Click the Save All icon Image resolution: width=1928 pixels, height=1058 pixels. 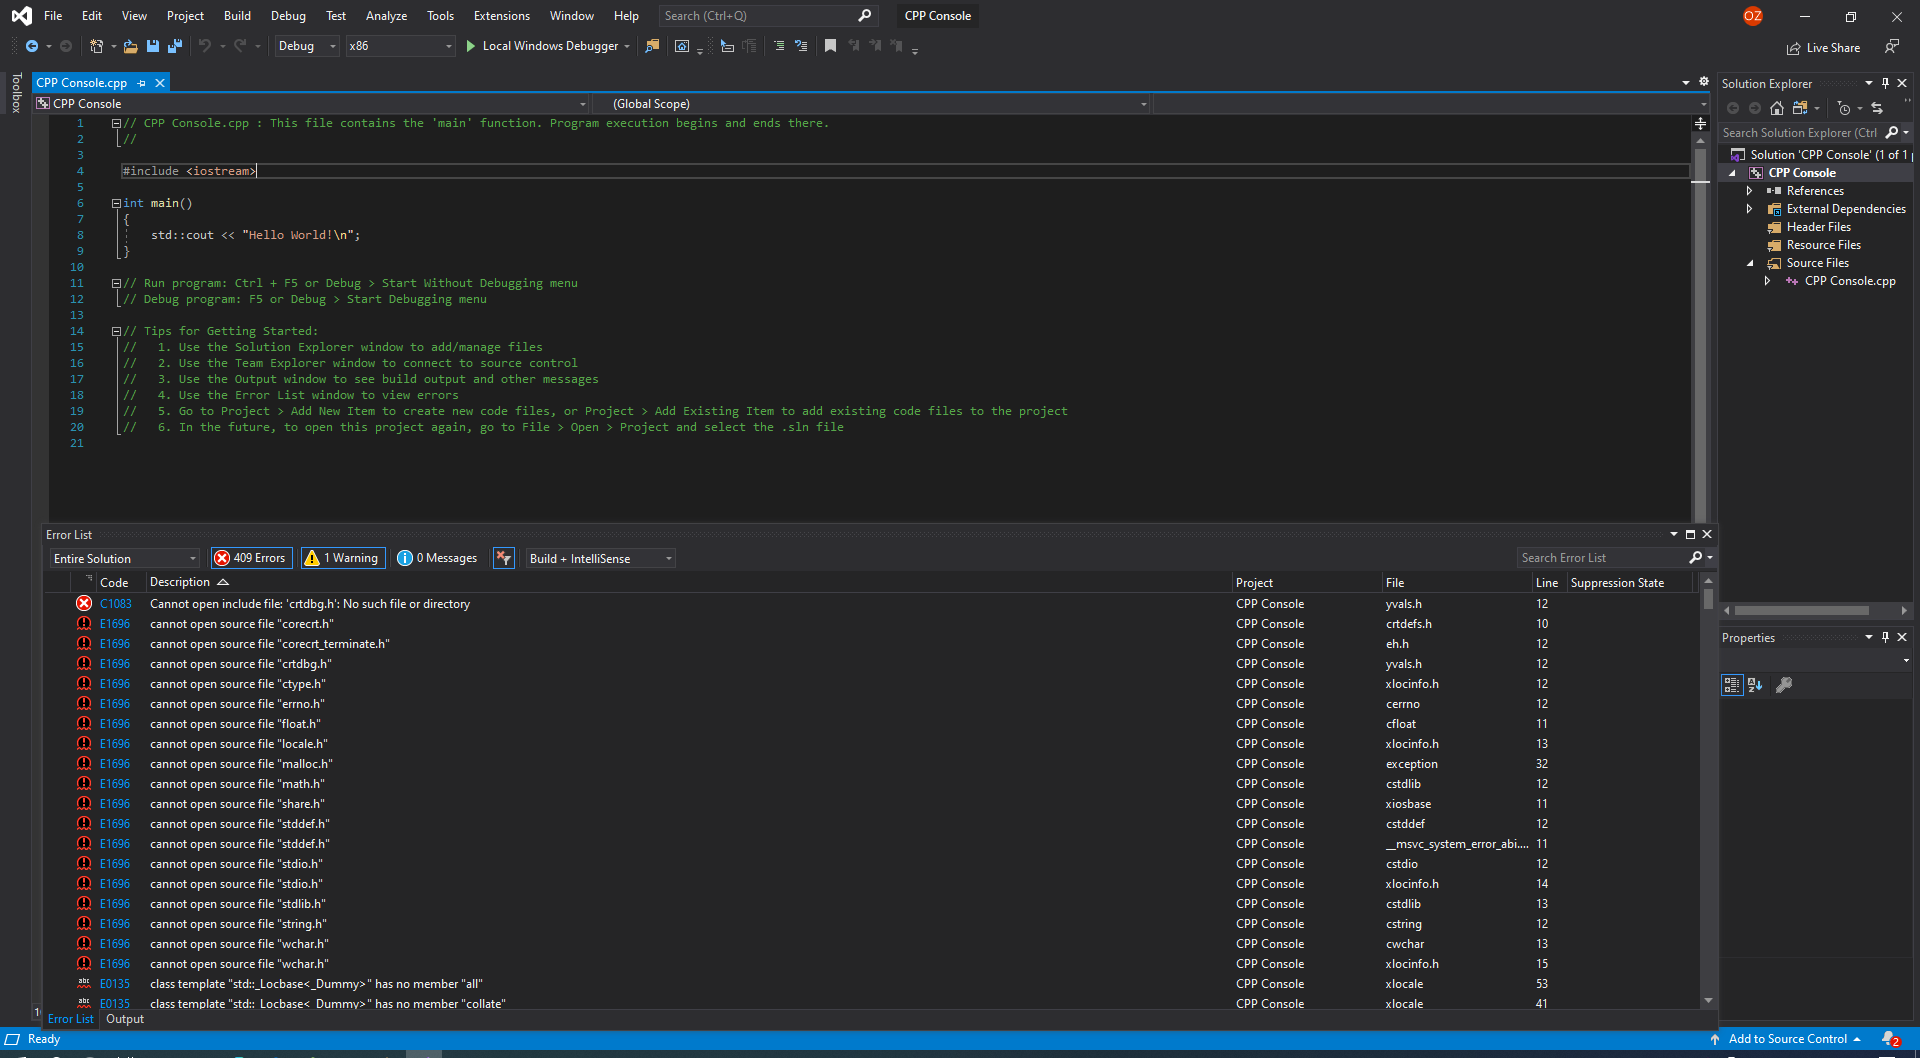175,46
